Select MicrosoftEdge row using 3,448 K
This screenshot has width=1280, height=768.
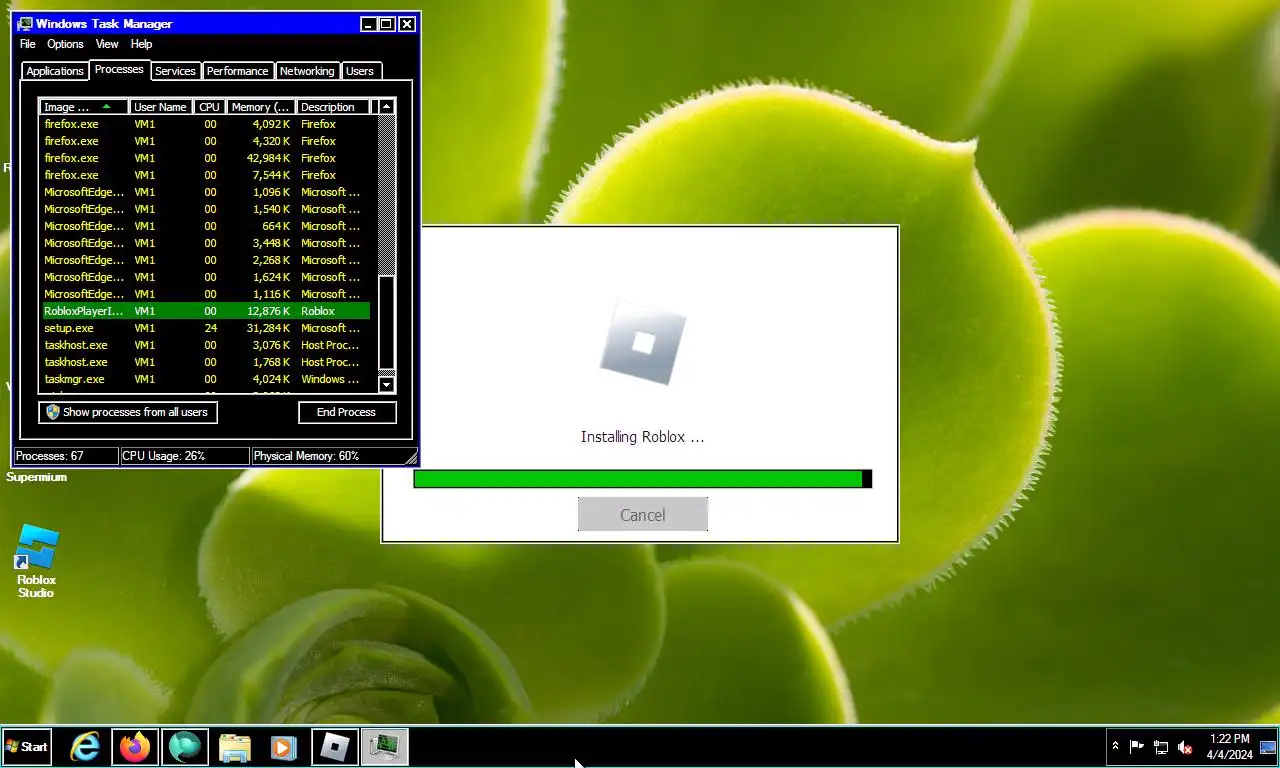[205, 243]
